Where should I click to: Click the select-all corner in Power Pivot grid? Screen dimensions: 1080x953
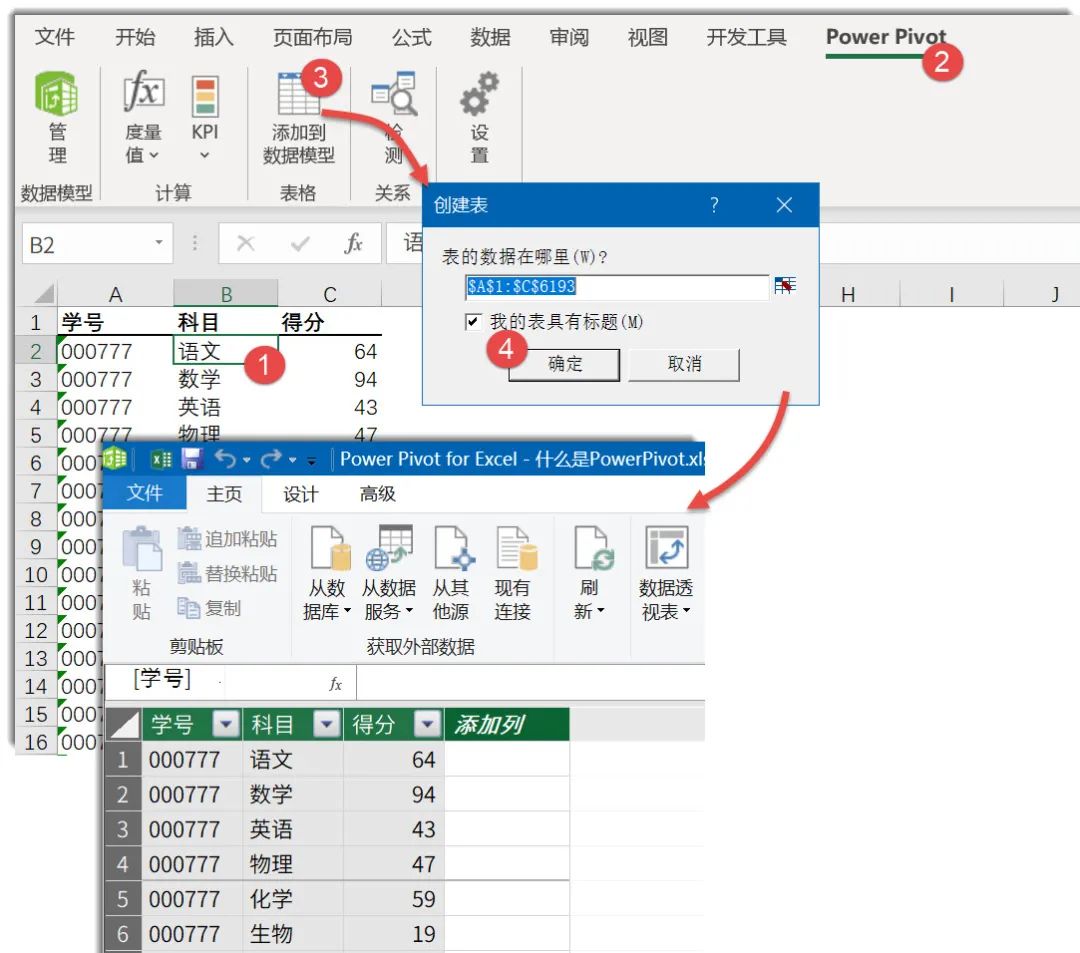click(x=123, y=724)
